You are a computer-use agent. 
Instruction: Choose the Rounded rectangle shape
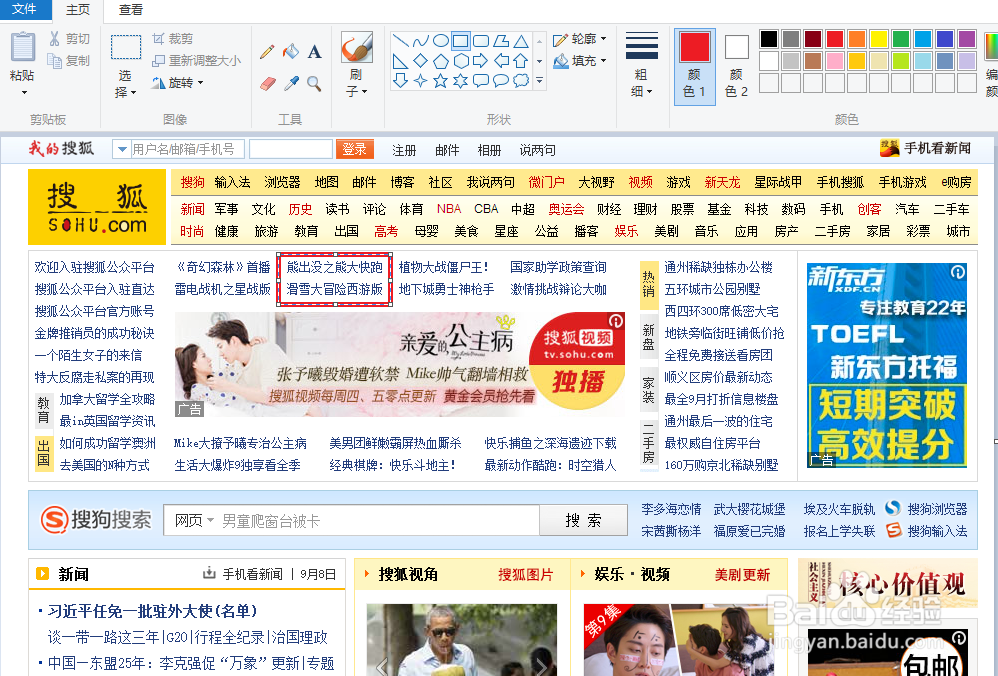481,41
